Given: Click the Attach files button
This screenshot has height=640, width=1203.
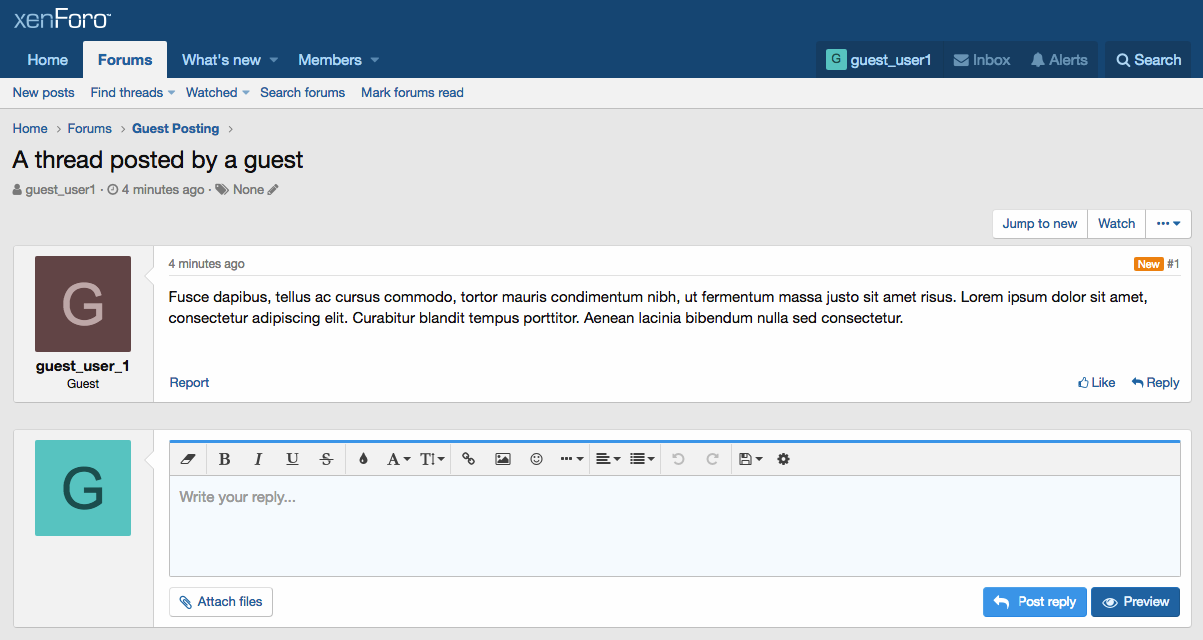Looking at the screenshot, I should pos(221,602).
